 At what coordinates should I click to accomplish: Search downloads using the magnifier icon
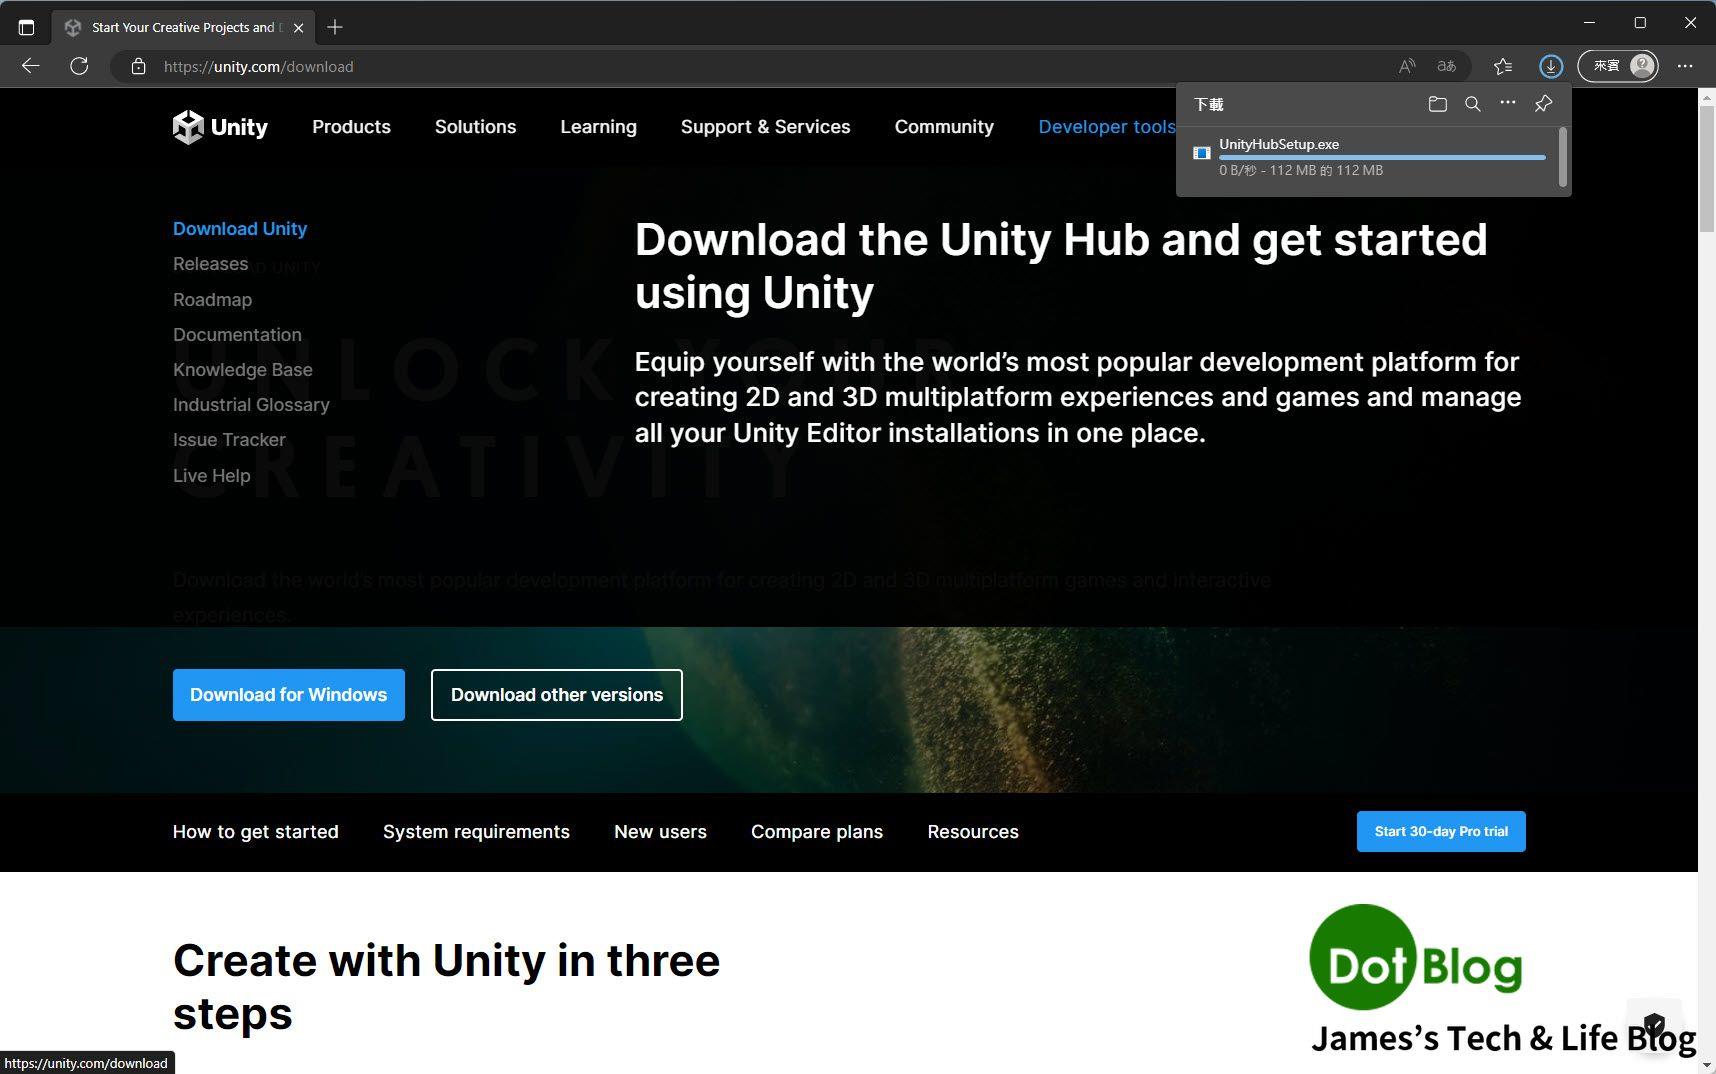click(1472, 103)
